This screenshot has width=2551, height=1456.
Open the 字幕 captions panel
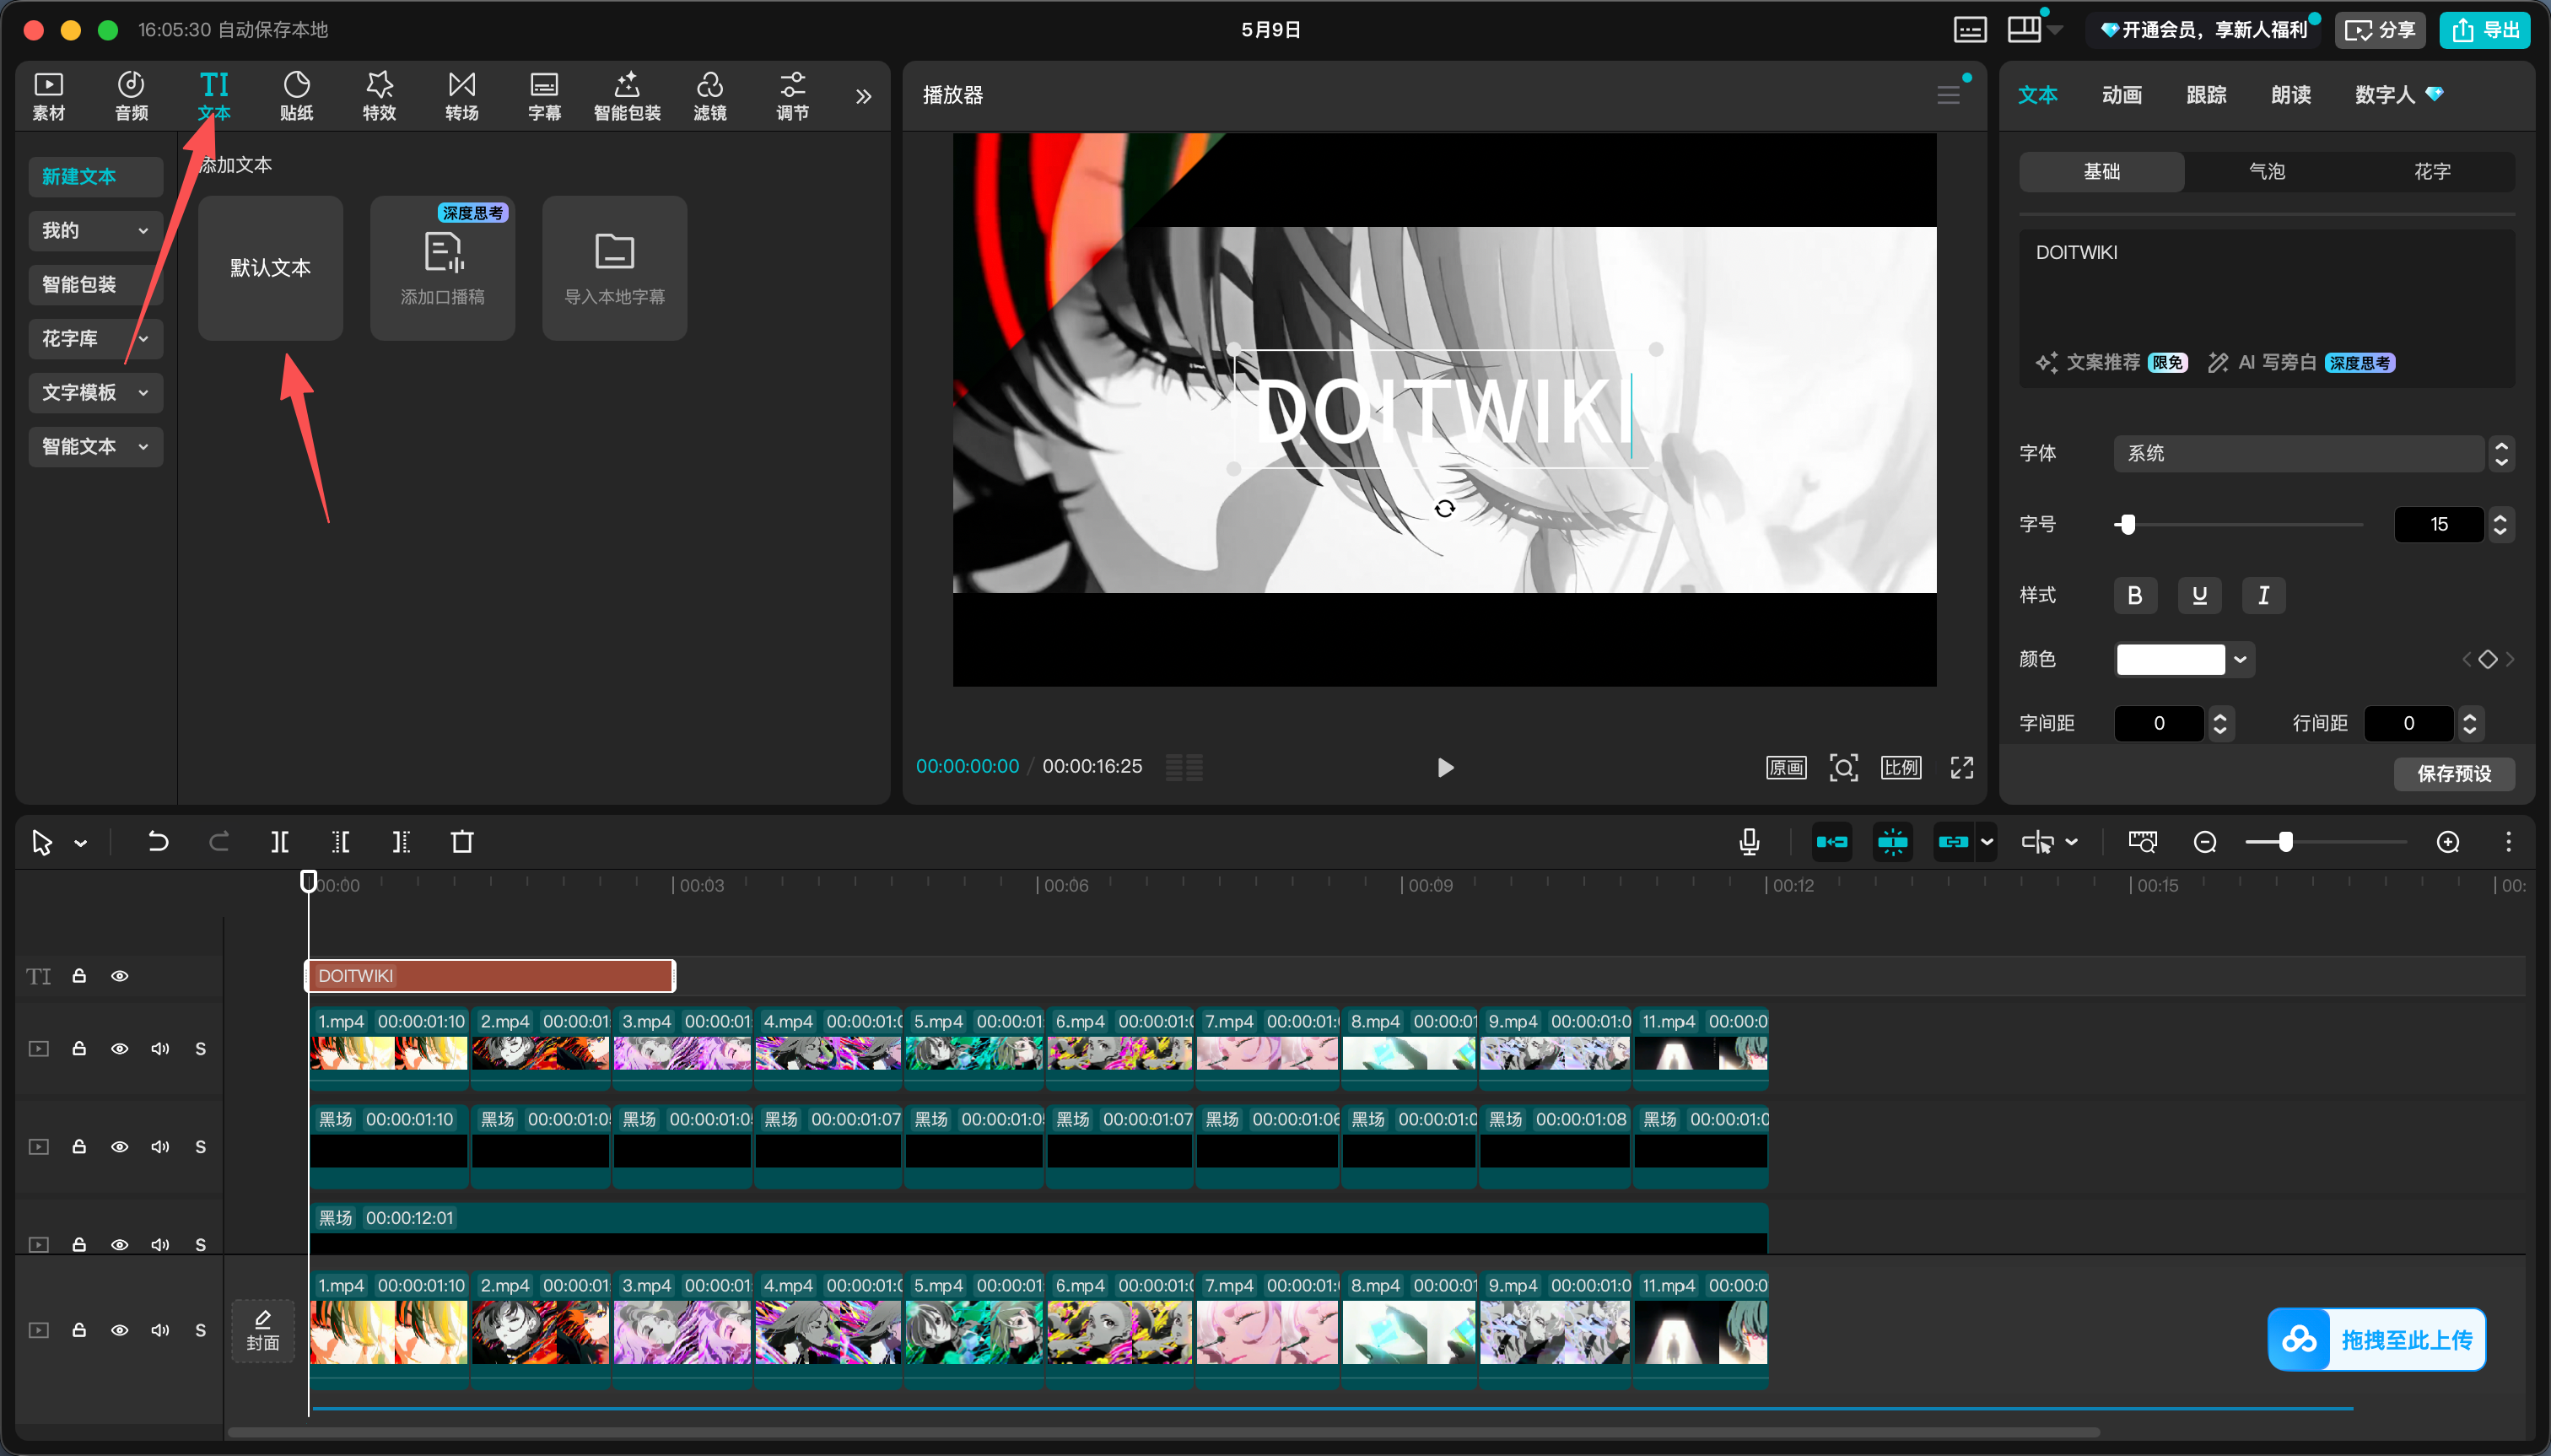point(544,96)
